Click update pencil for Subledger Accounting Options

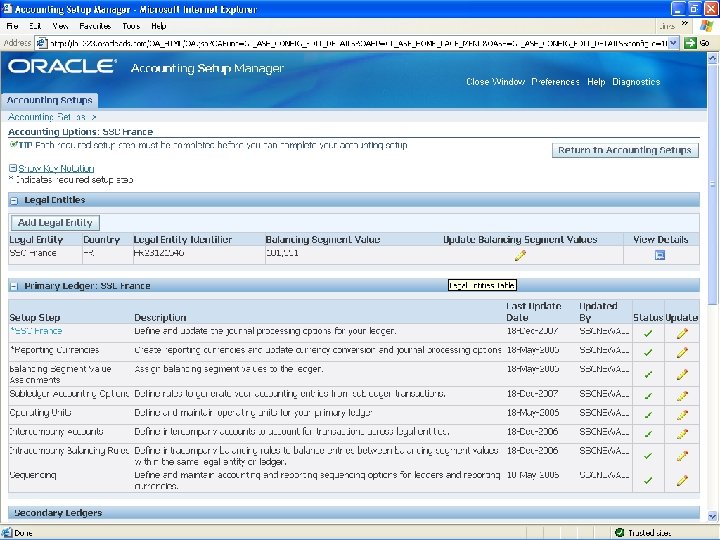pyautogui.click(x=682, y=396)
